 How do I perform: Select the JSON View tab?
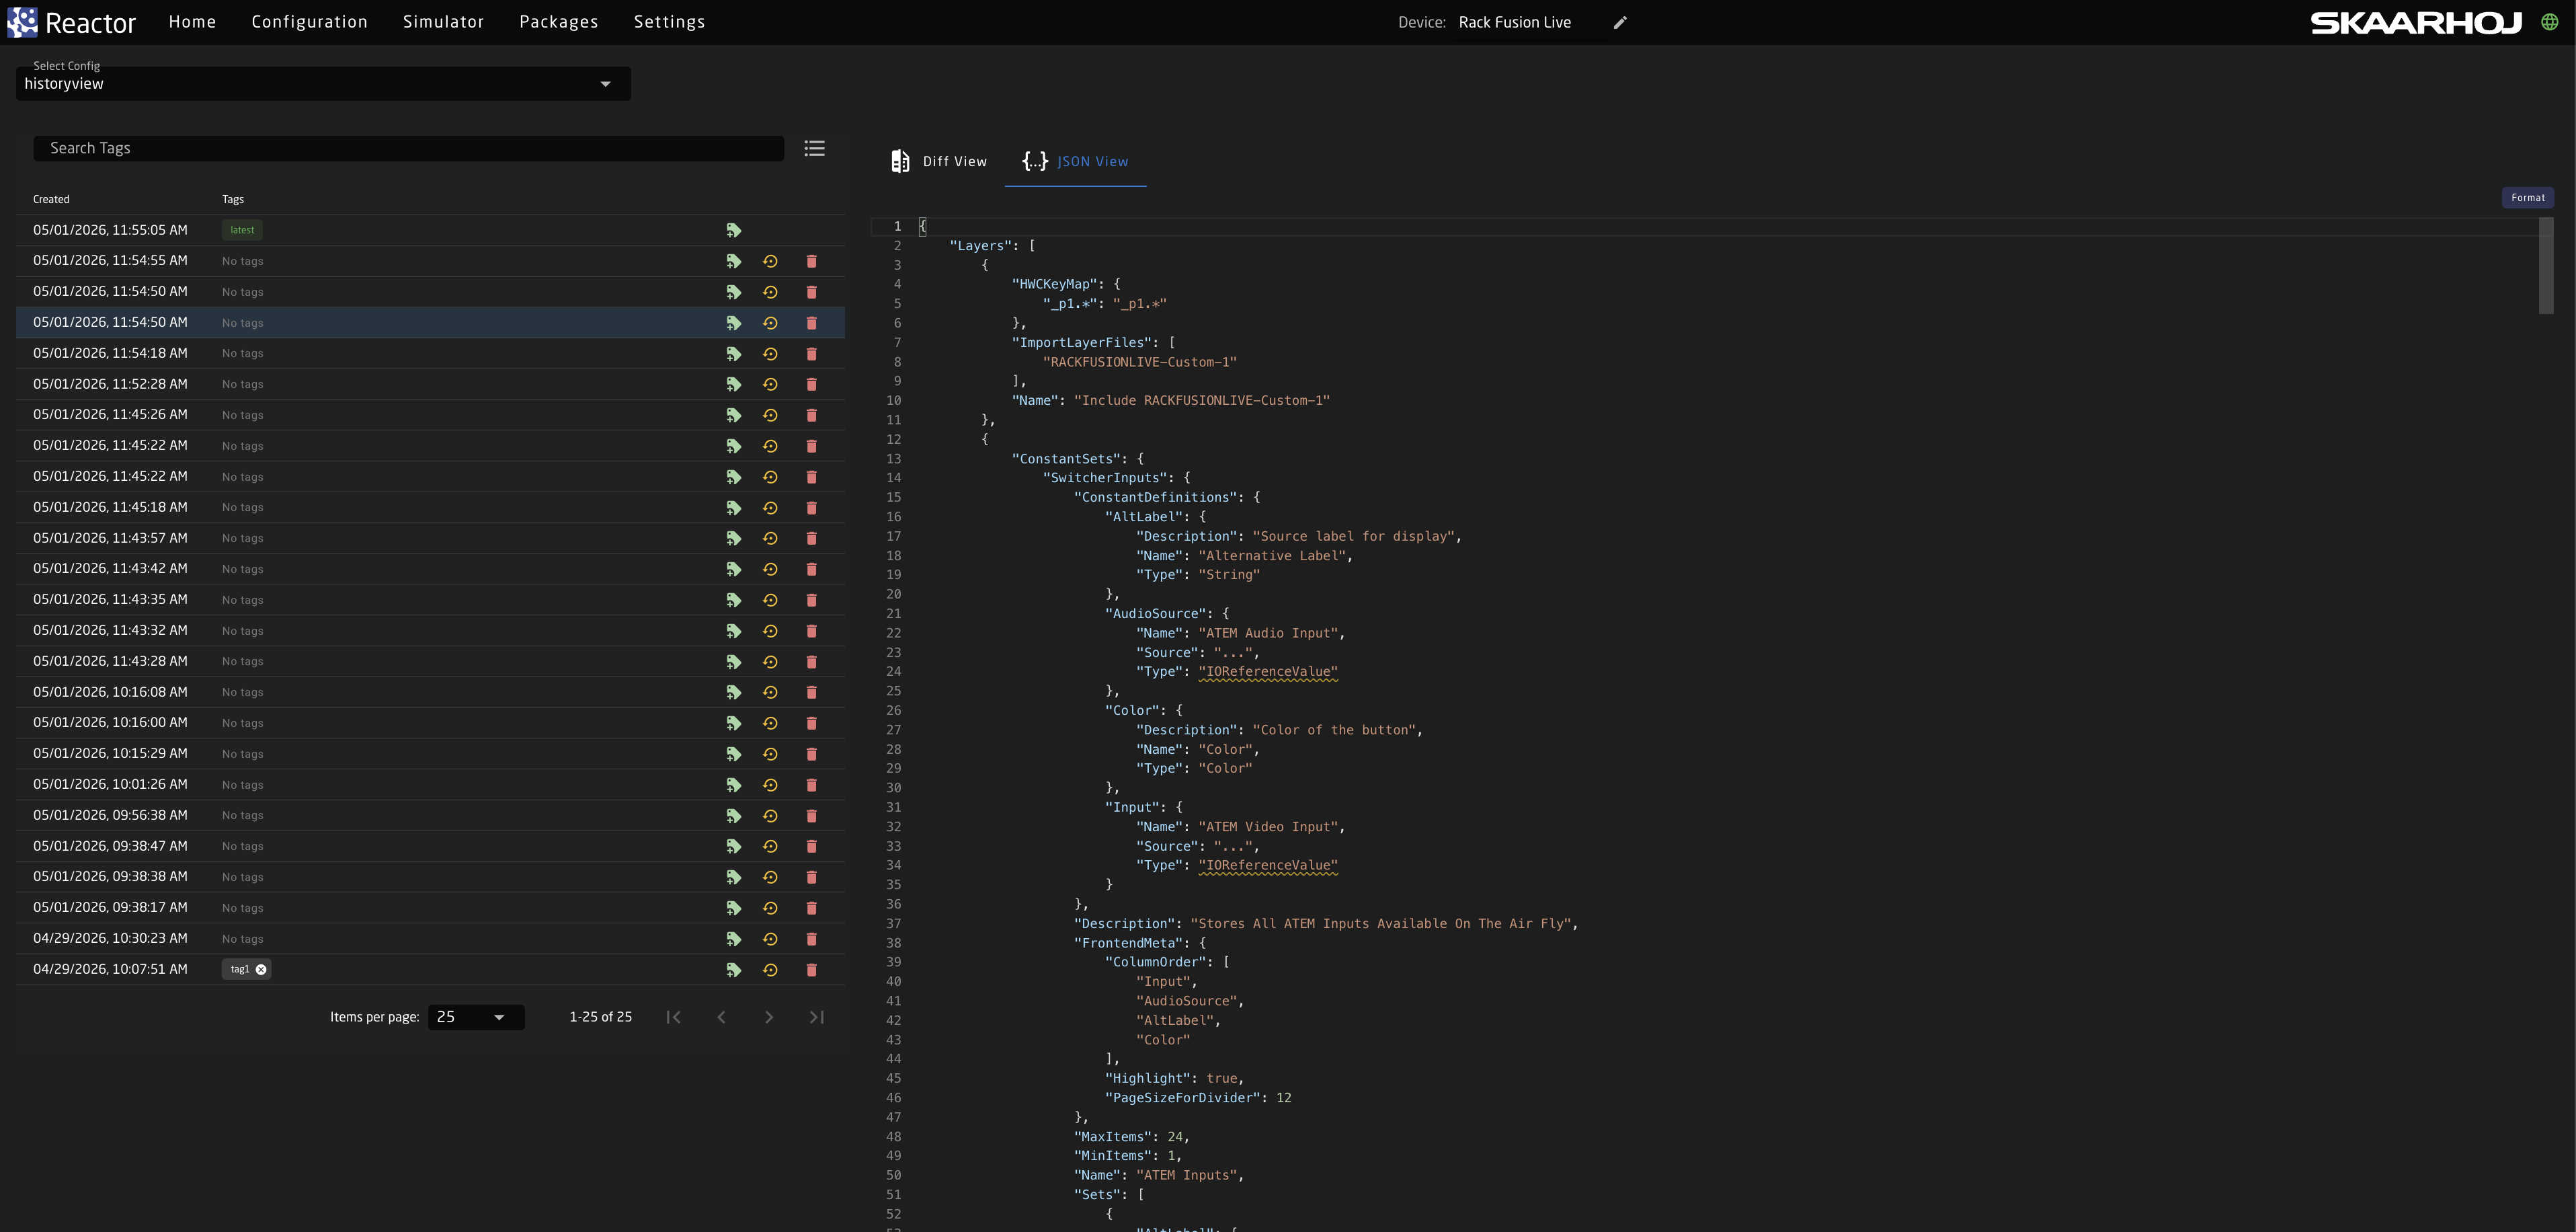coord(1075,161)
